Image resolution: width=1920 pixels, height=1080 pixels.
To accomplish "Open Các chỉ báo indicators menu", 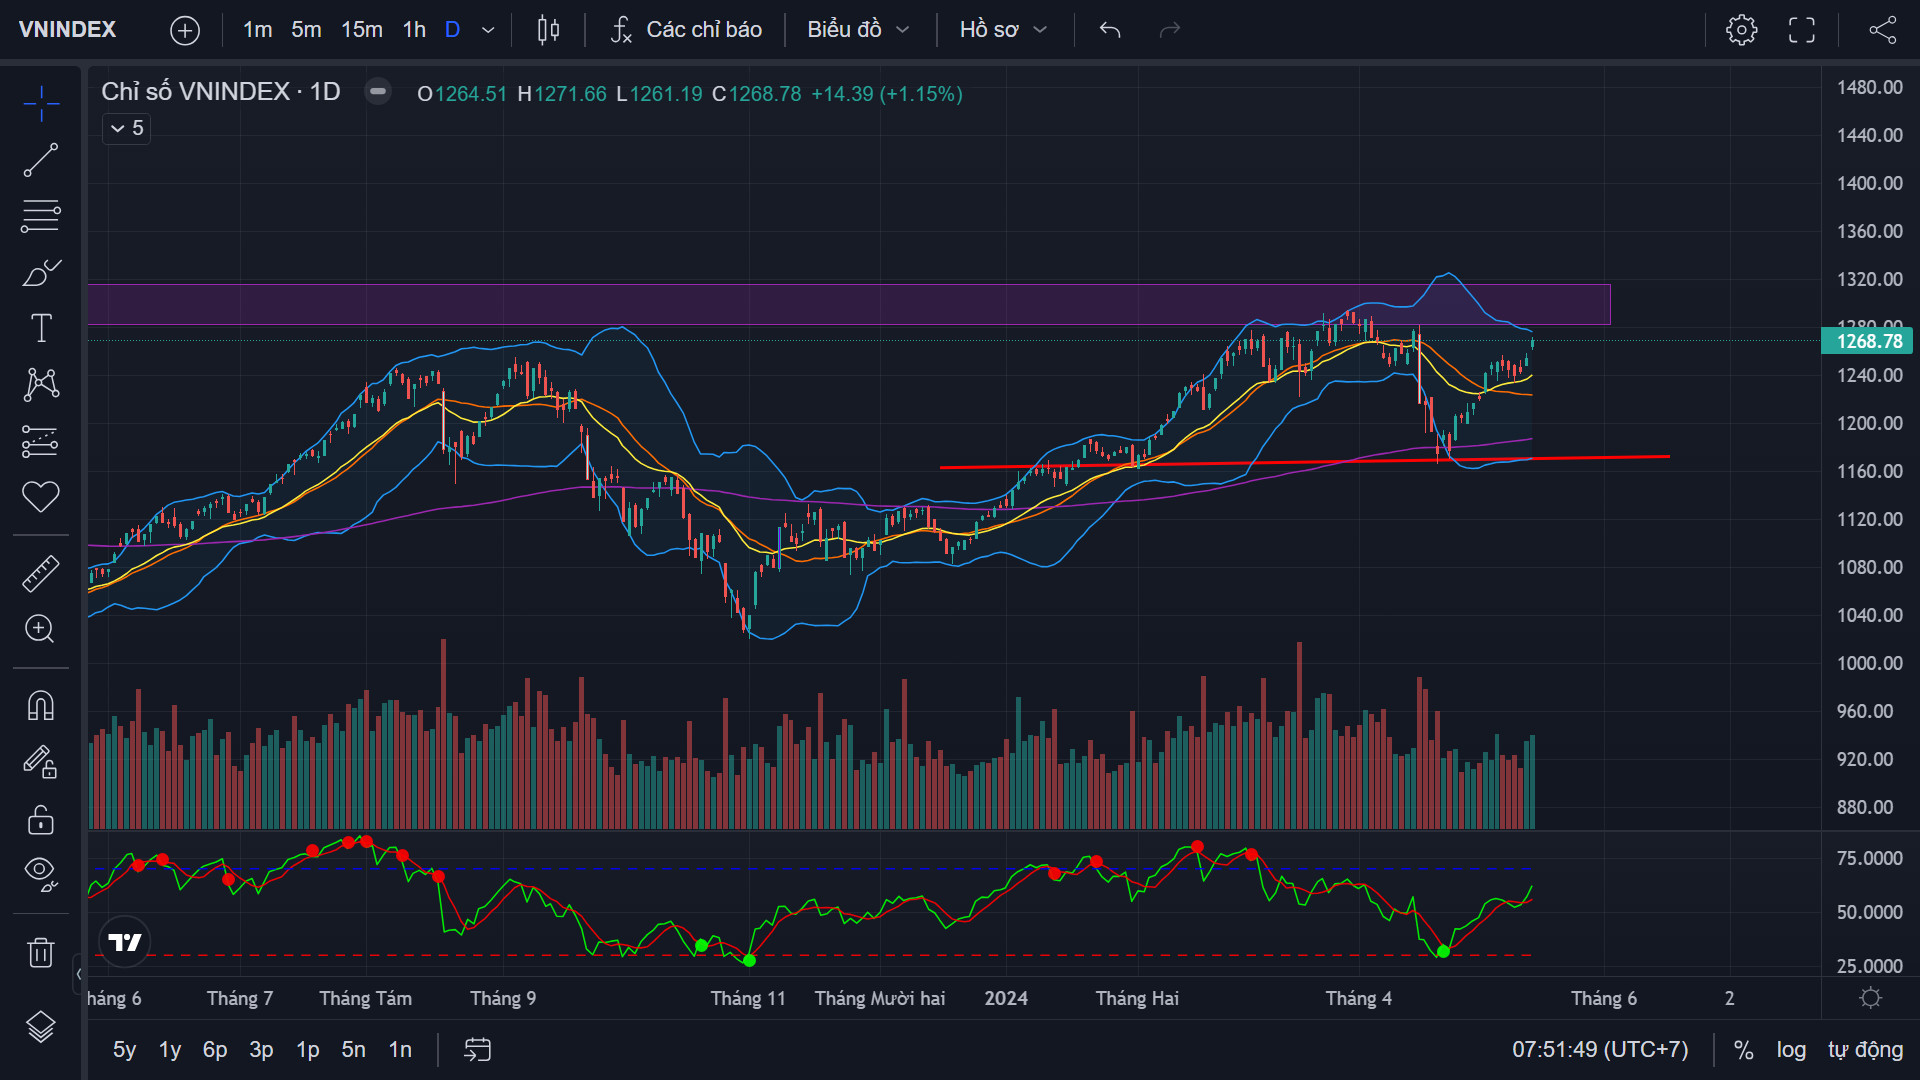I will click(x=686, y=30).
